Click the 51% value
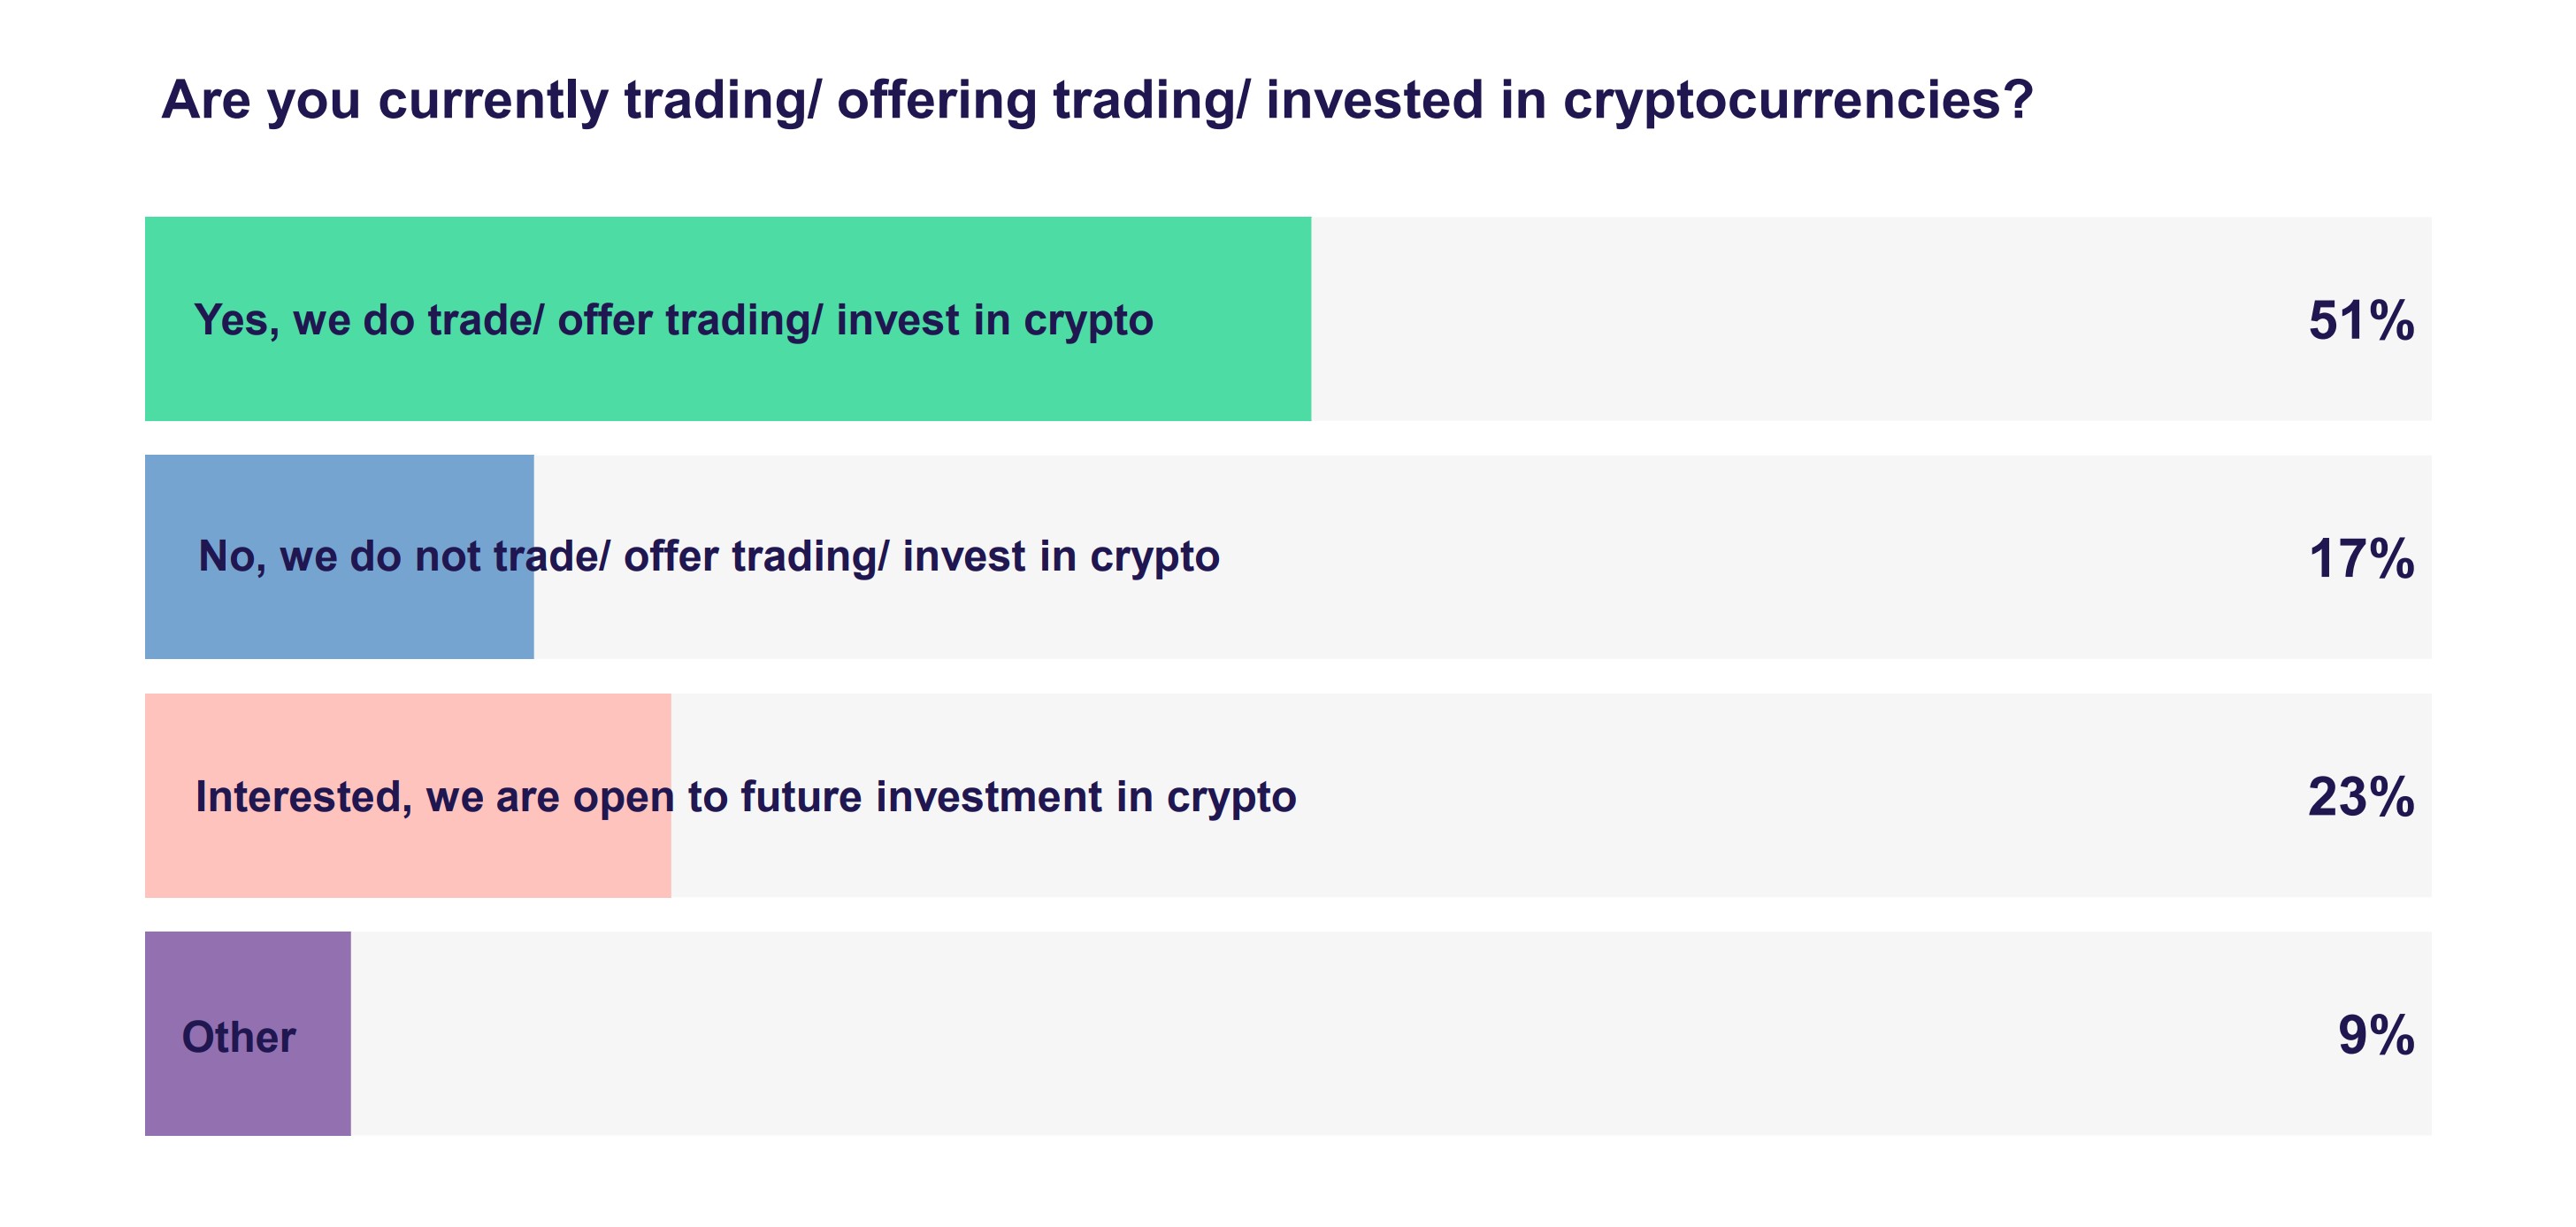 [x=2360, y=321]
